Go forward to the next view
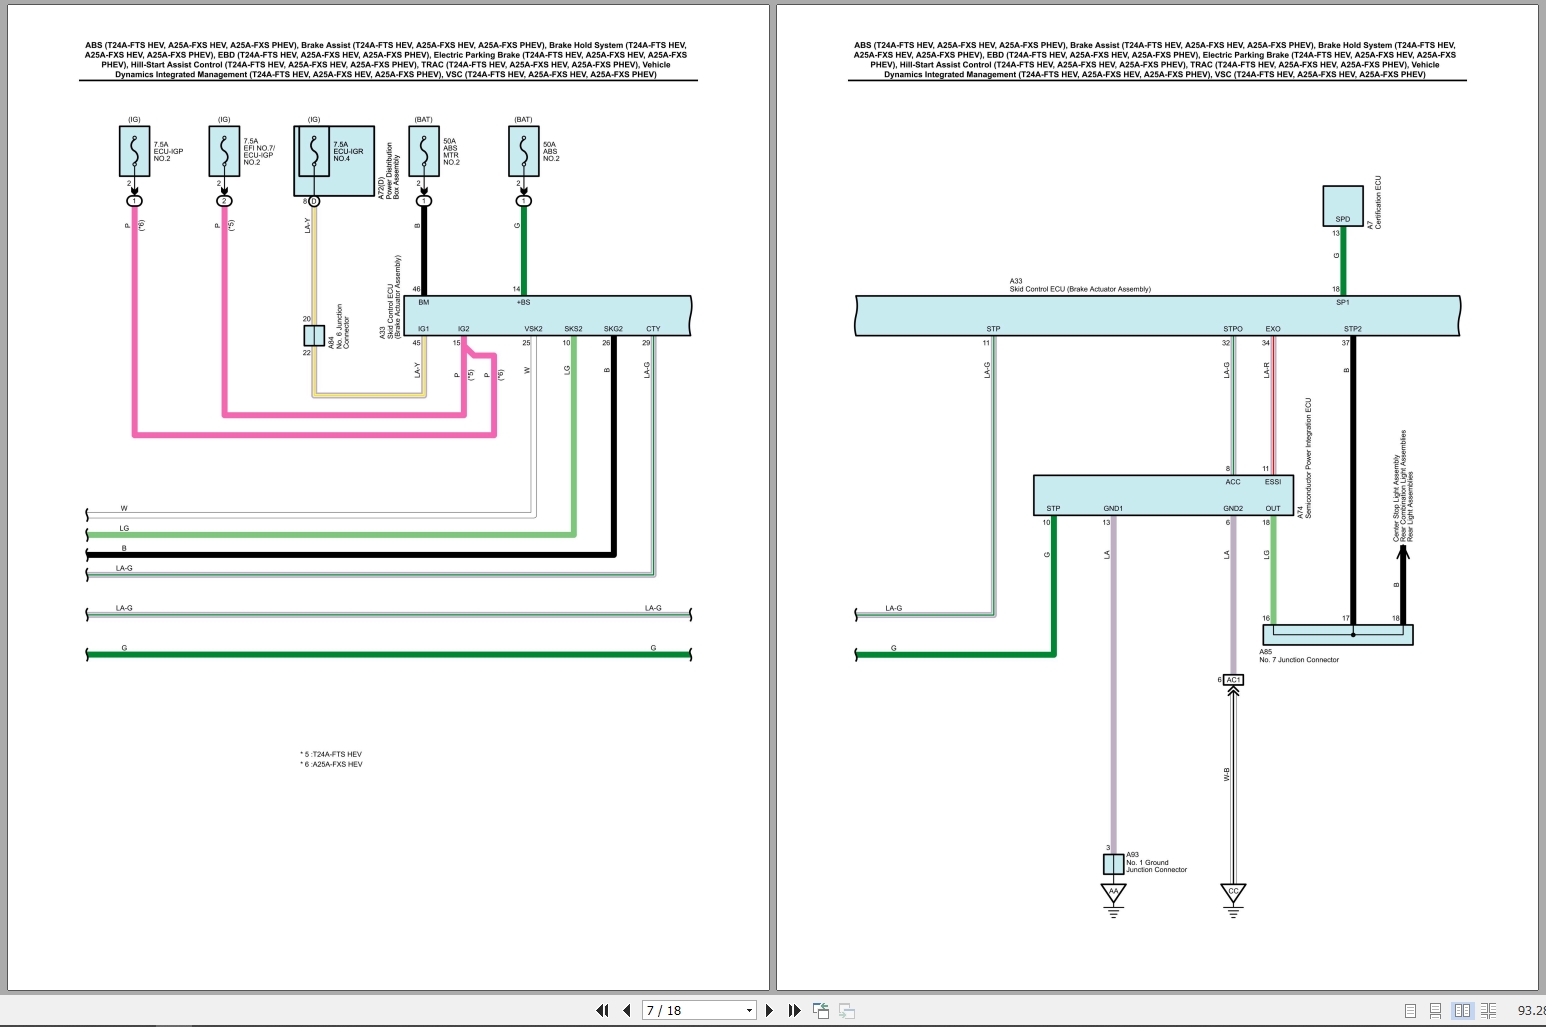The image size is (1546, 1027). click(x=846, y=1010)
